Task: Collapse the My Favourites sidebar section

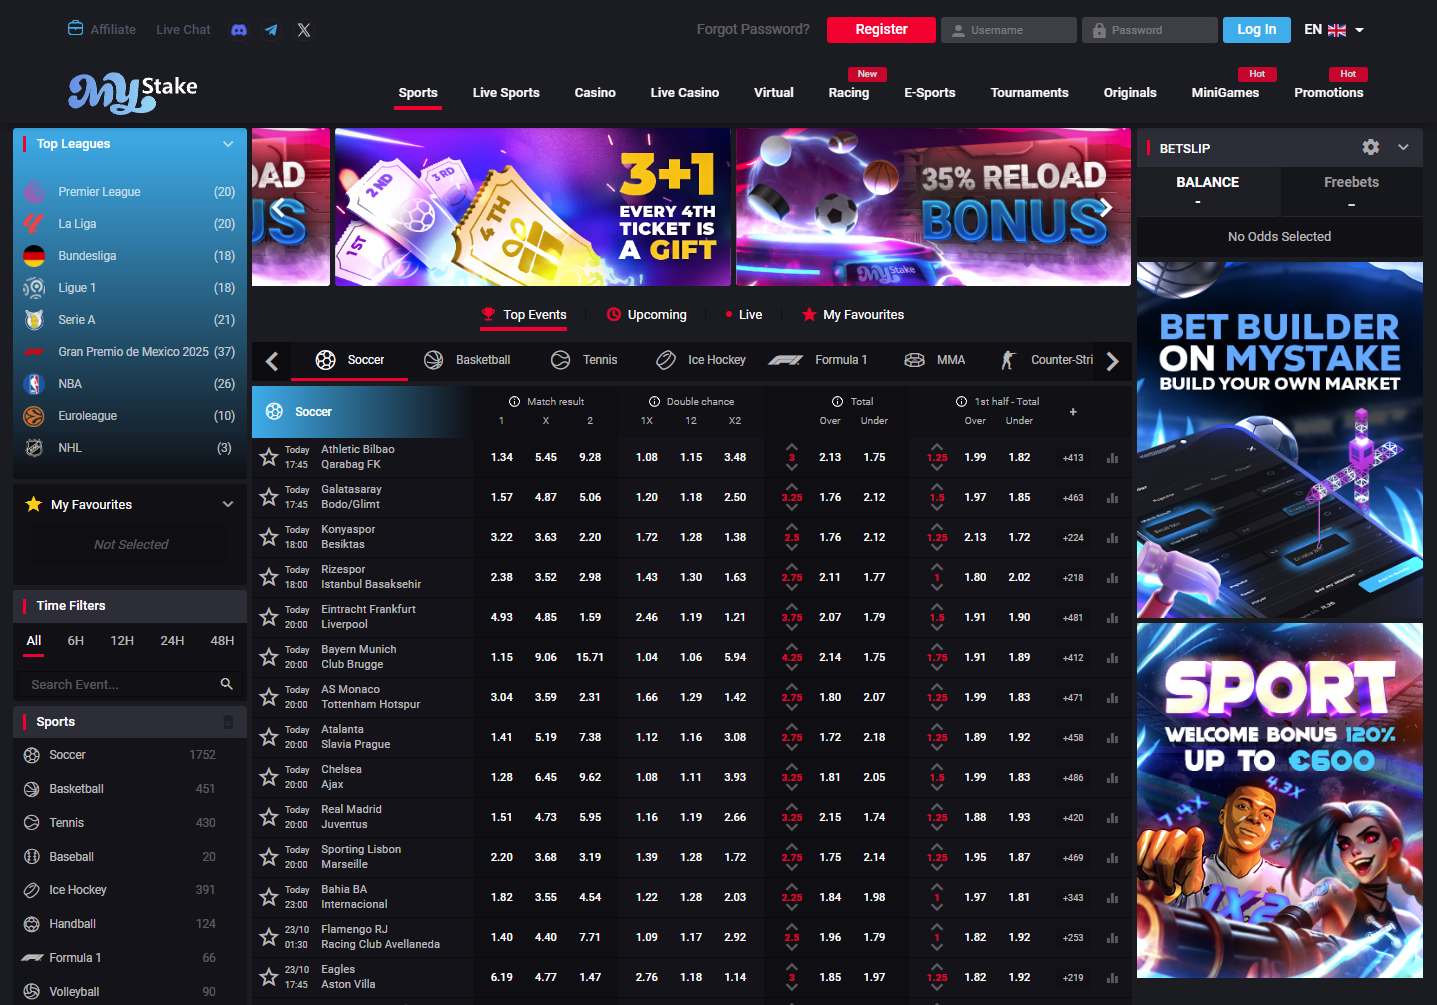Action: click(x=228, y=505)
